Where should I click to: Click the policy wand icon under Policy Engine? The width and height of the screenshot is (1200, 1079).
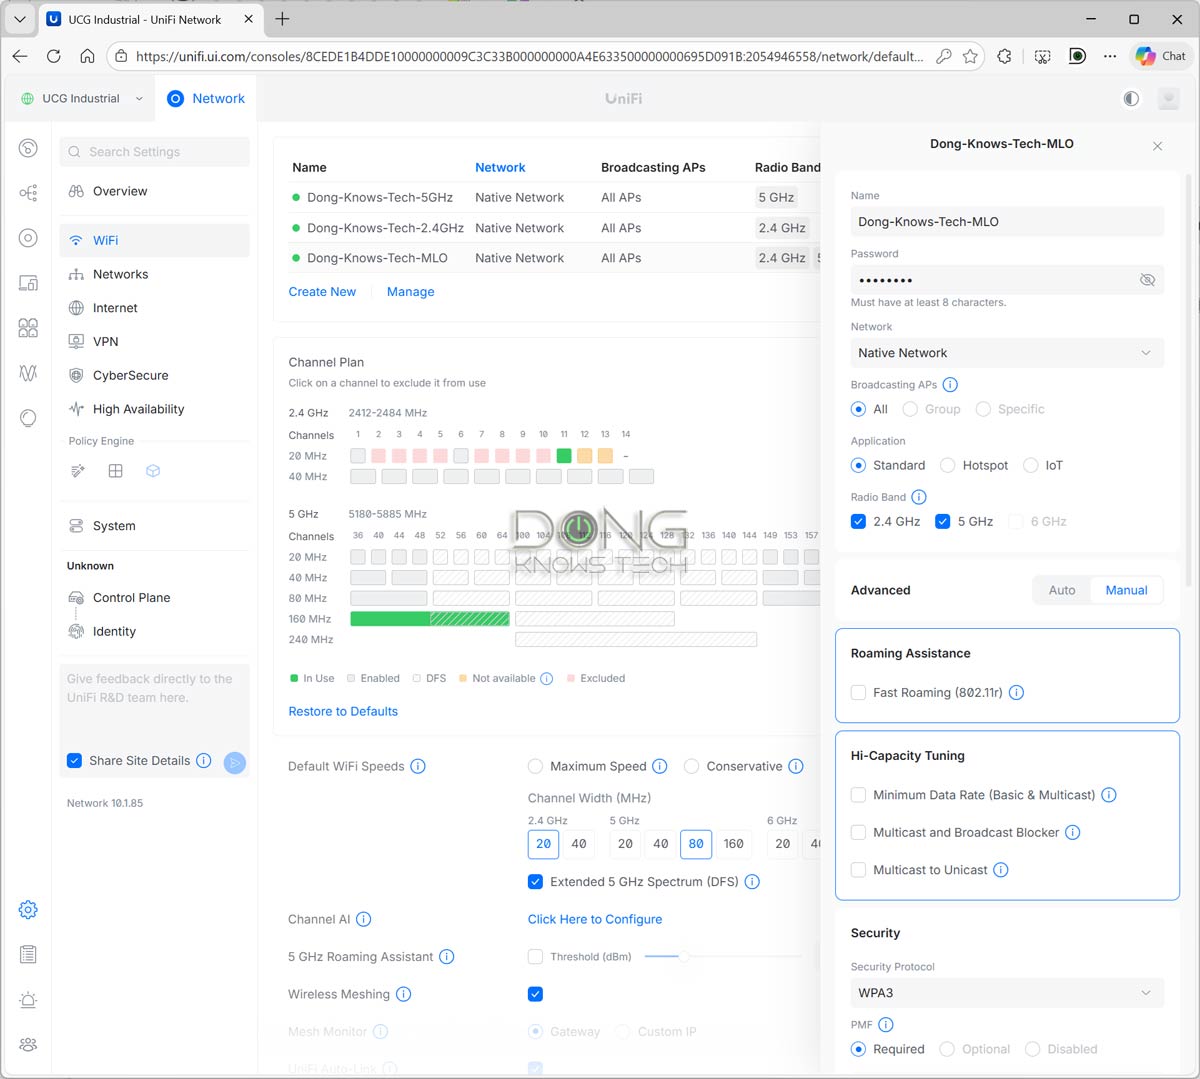(x=78, y=470)
